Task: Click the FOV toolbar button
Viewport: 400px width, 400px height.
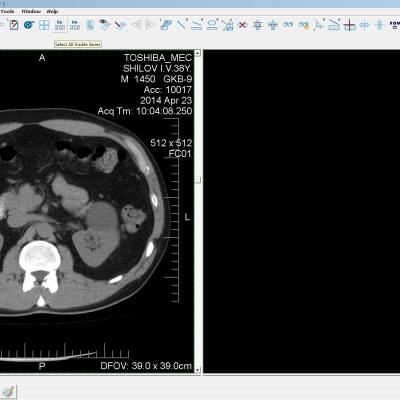Action: pos(395,25)
